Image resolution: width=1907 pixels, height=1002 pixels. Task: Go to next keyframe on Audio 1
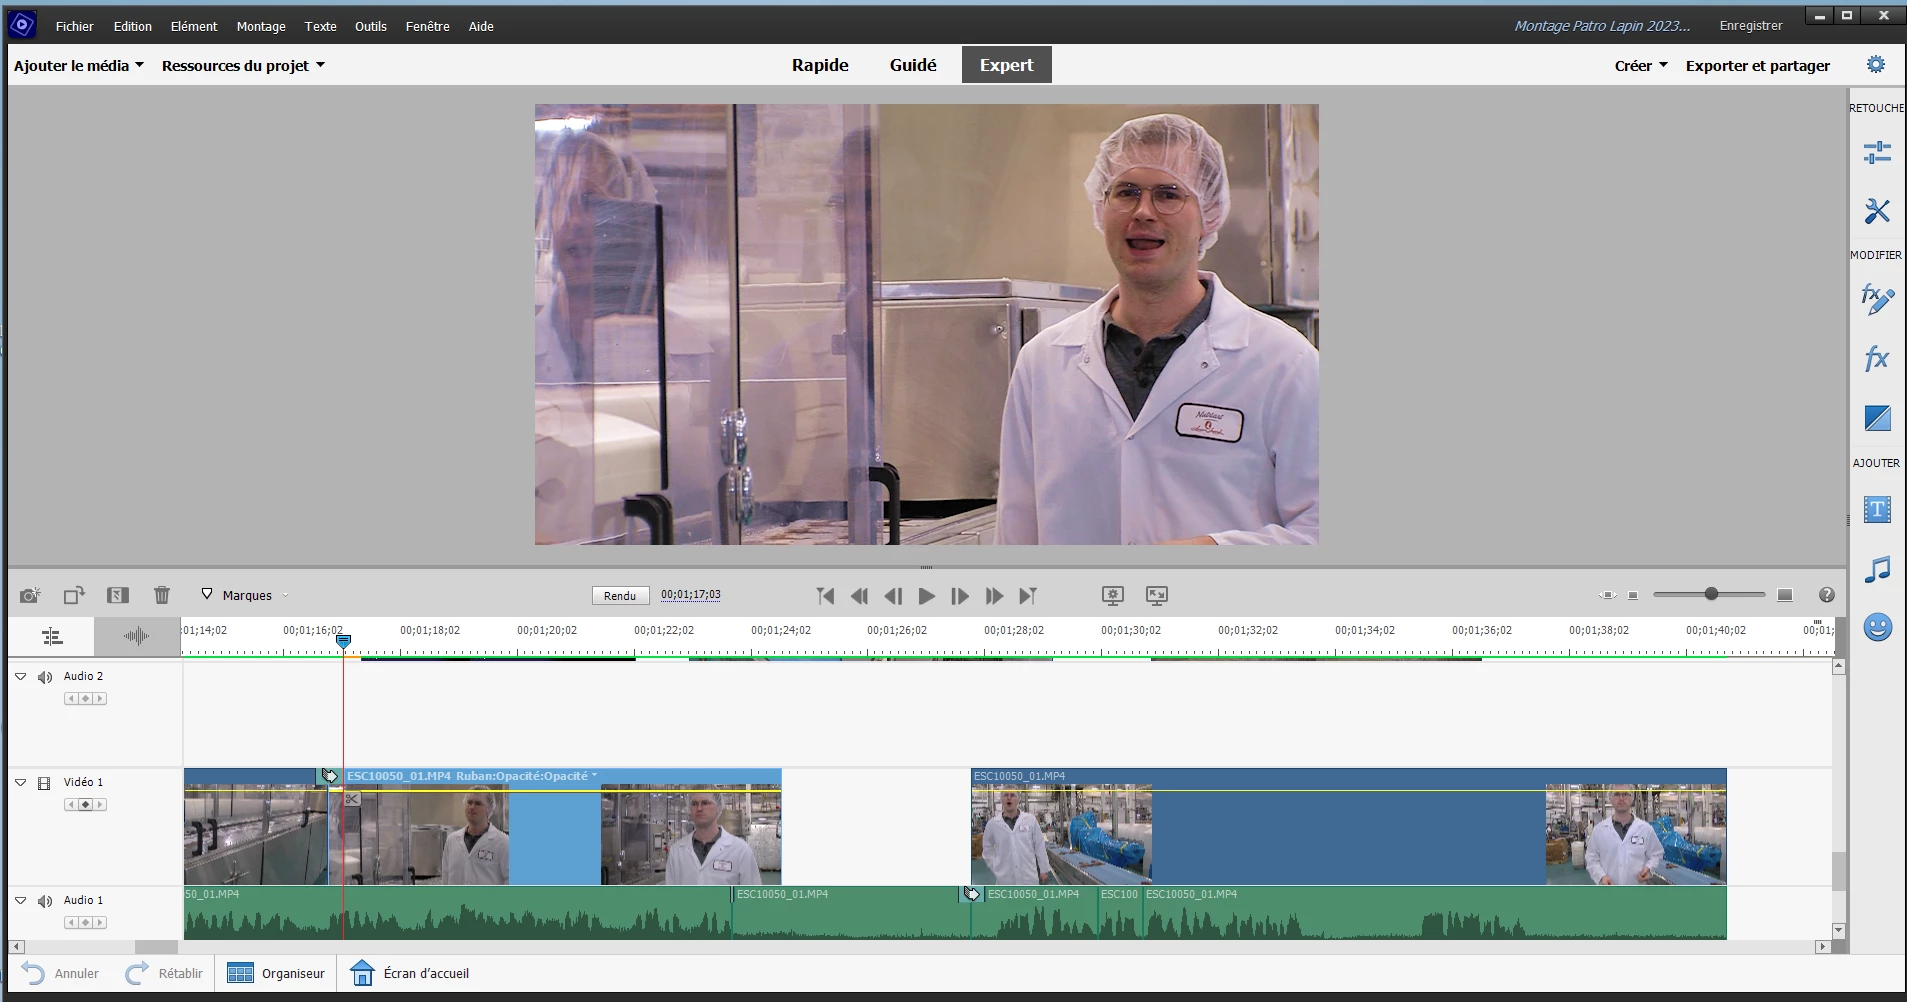(x=99, y=923)
